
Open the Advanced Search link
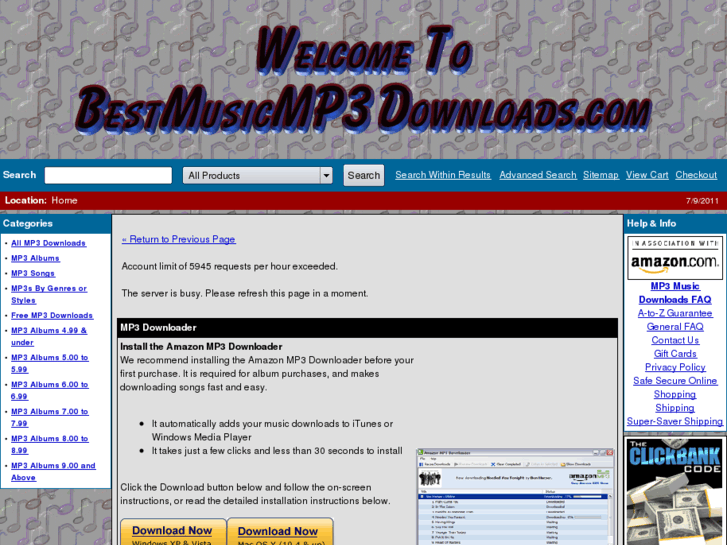tap(538, 175)
